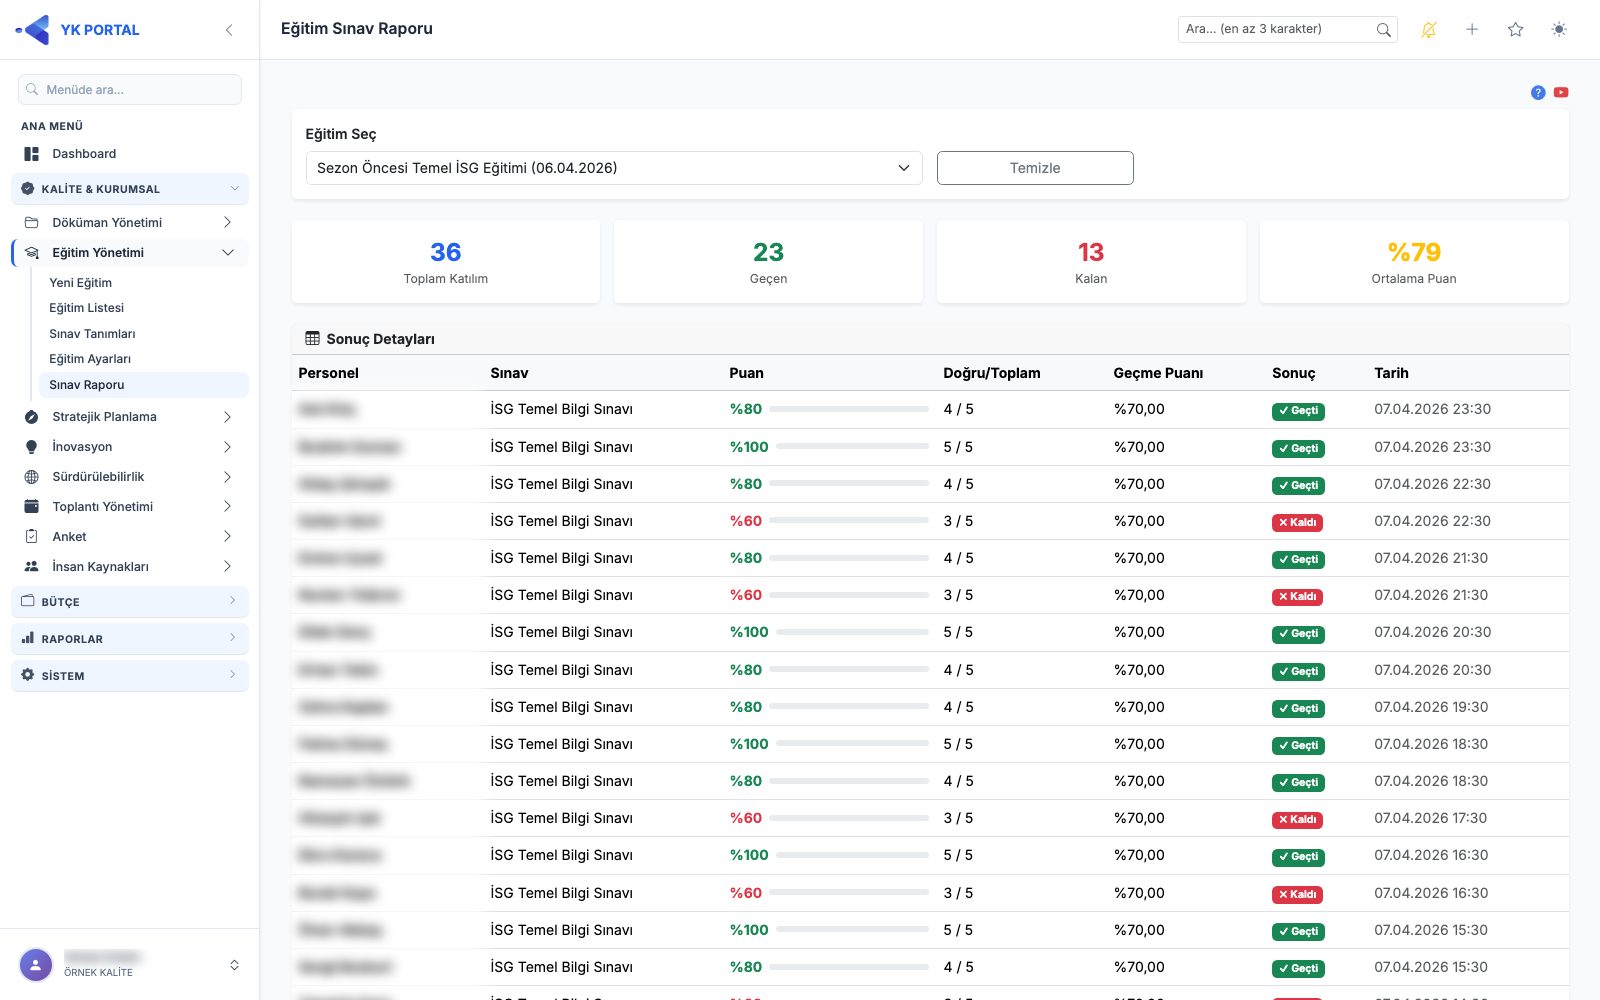
Task: Switch theme with the sun icon
Action: [1559, 30]
